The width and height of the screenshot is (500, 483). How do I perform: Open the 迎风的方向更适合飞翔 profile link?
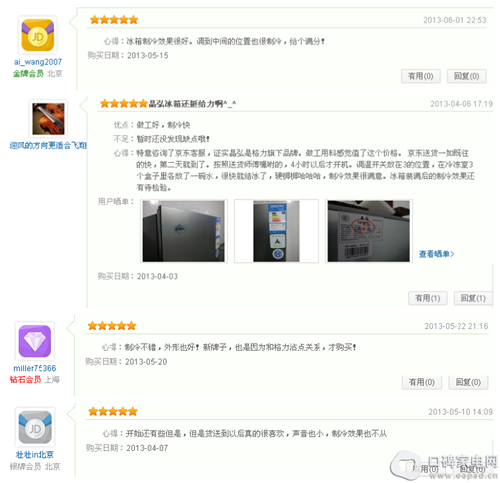coord(48,145)
